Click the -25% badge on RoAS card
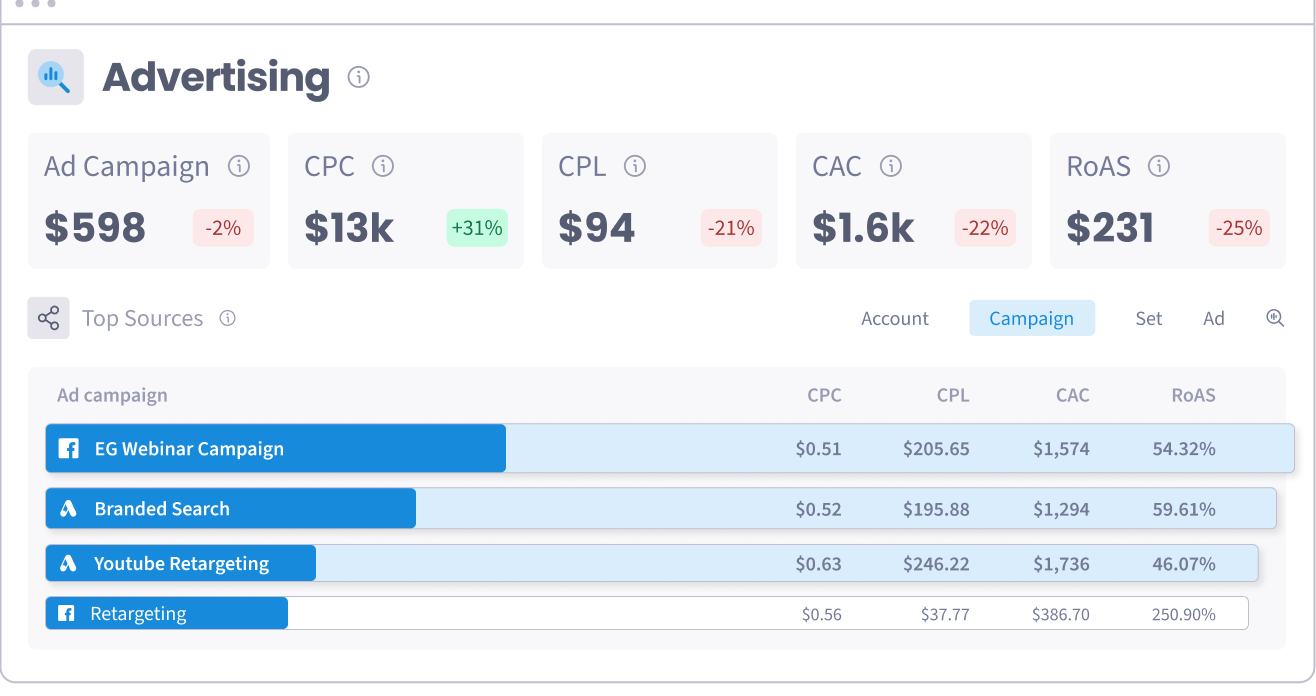Screen dimensions: 1316x696 [1239, 228]
